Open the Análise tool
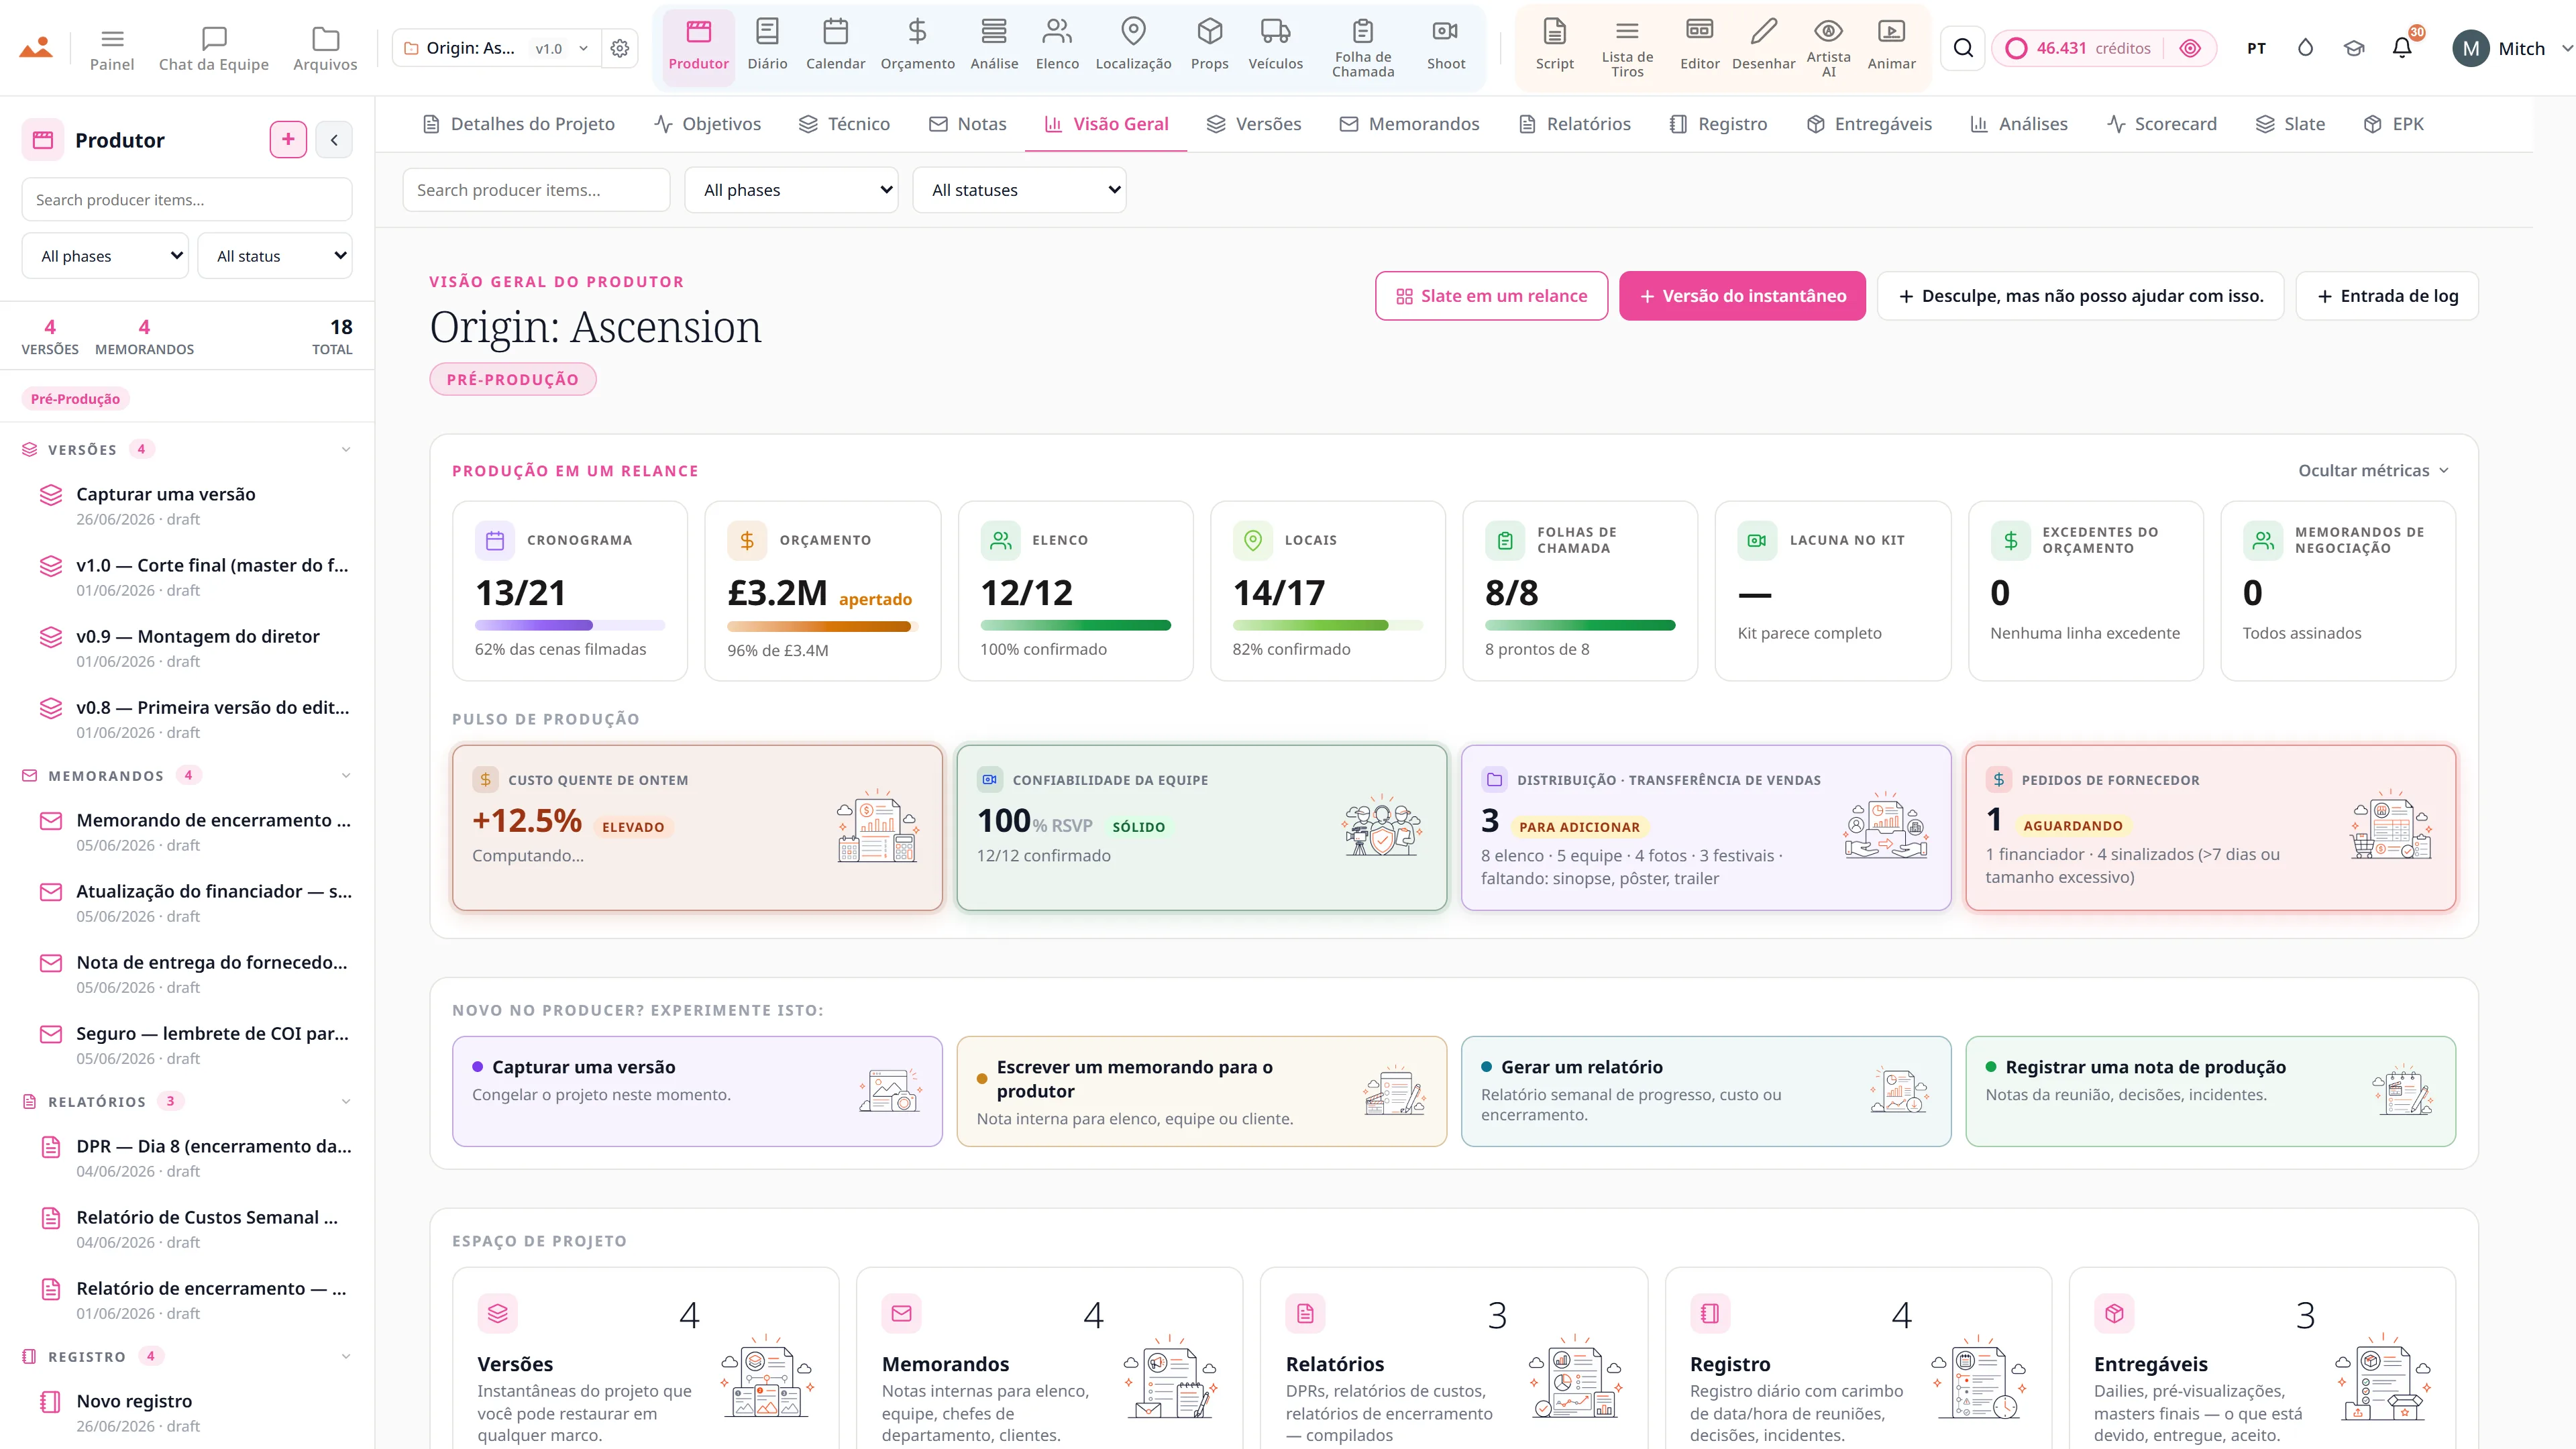This screenshot has width=2576, height=1449. click(x=994, y=46)
